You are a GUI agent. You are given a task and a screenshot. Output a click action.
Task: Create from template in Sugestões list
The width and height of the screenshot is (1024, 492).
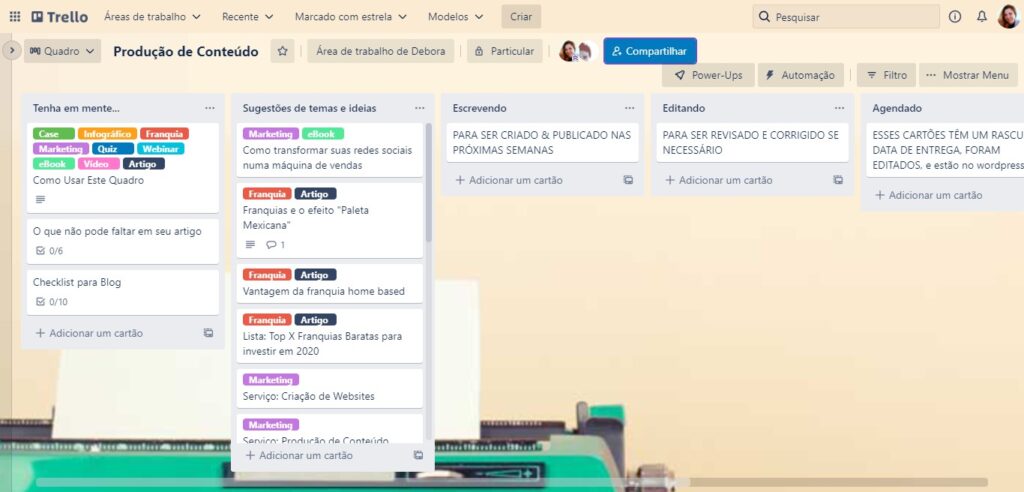click(419, 455)
